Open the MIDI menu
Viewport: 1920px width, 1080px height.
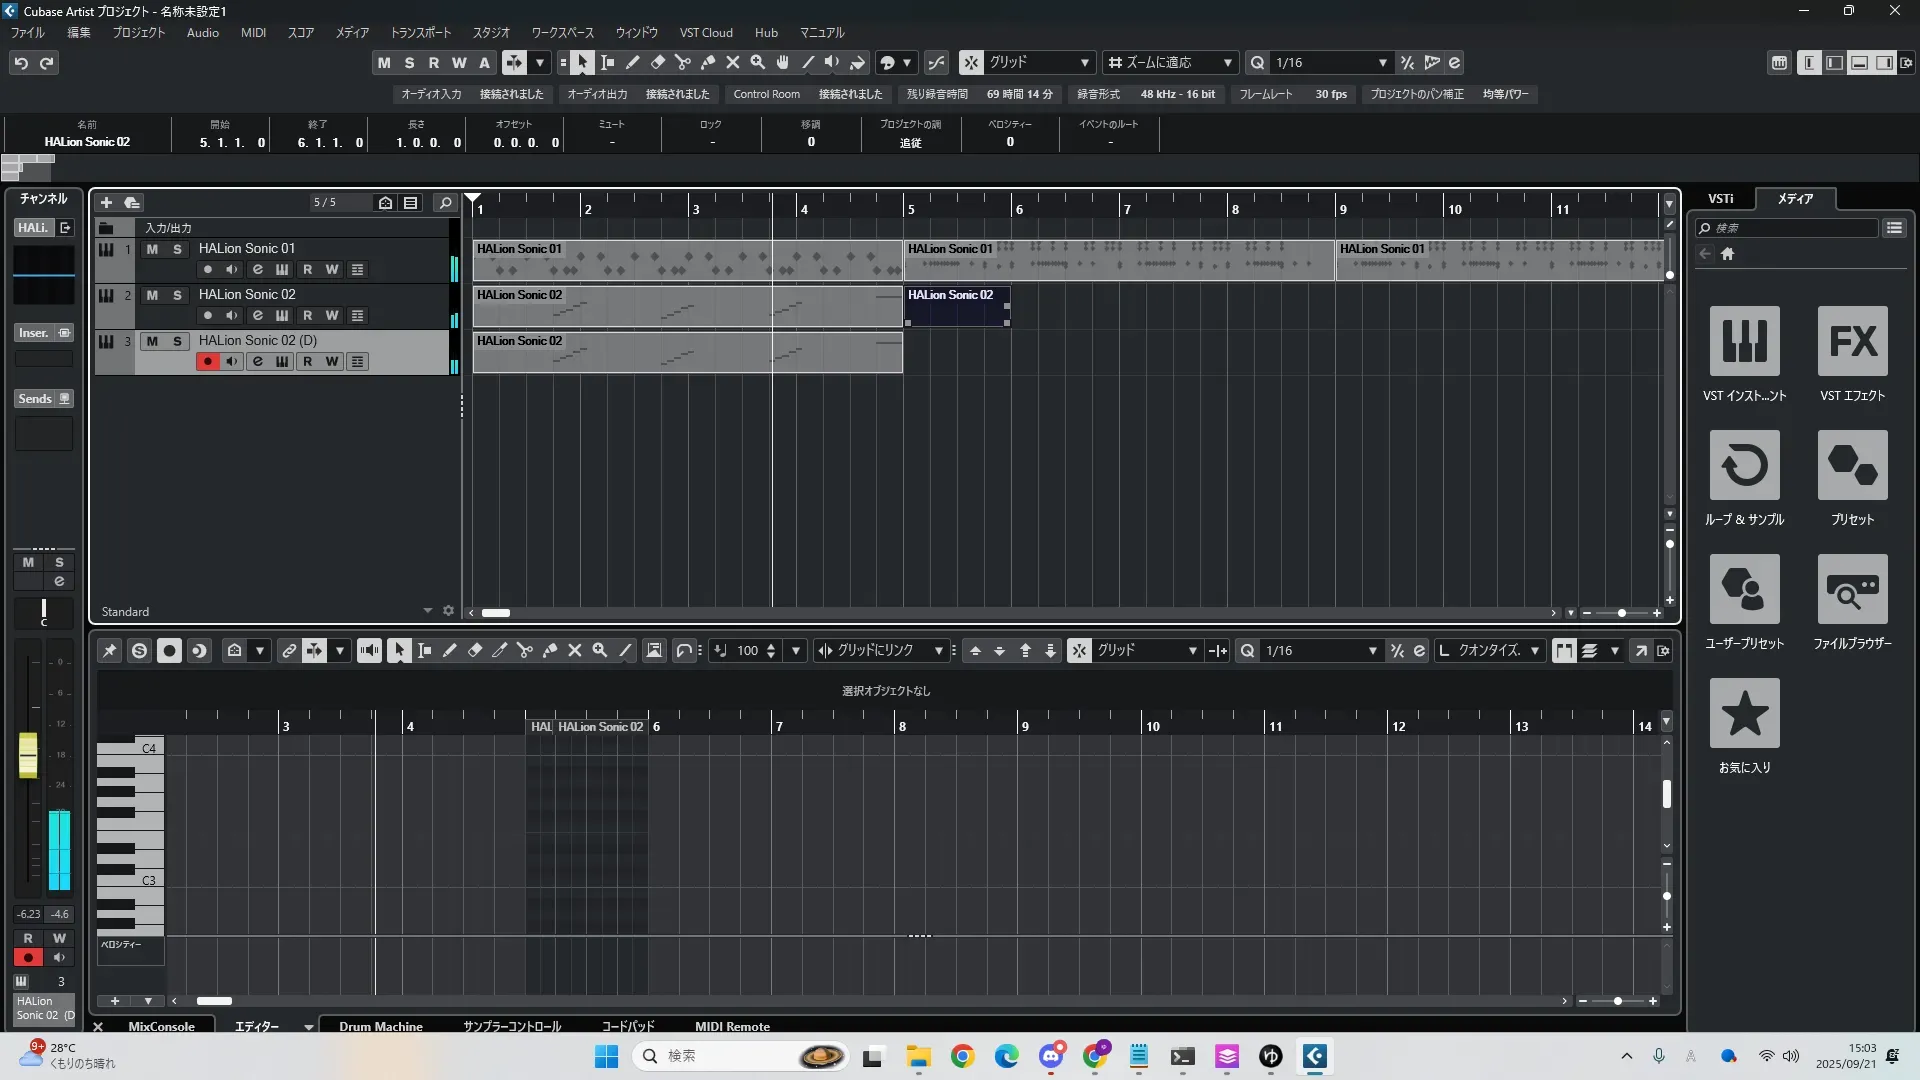click(253, 33)
